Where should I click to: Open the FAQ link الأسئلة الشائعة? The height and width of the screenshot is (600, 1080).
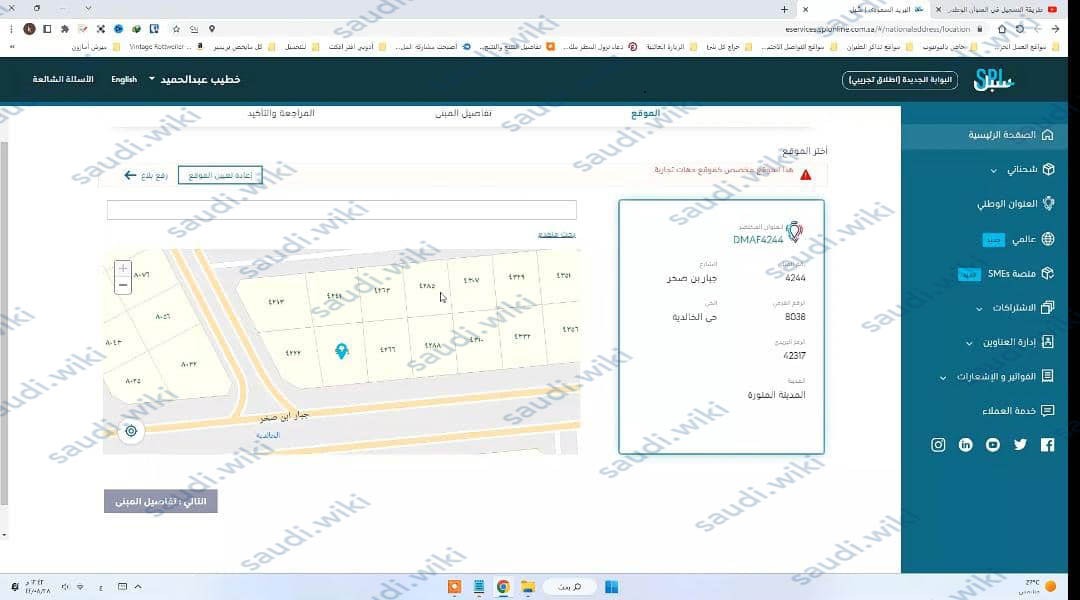click(63, 80)
